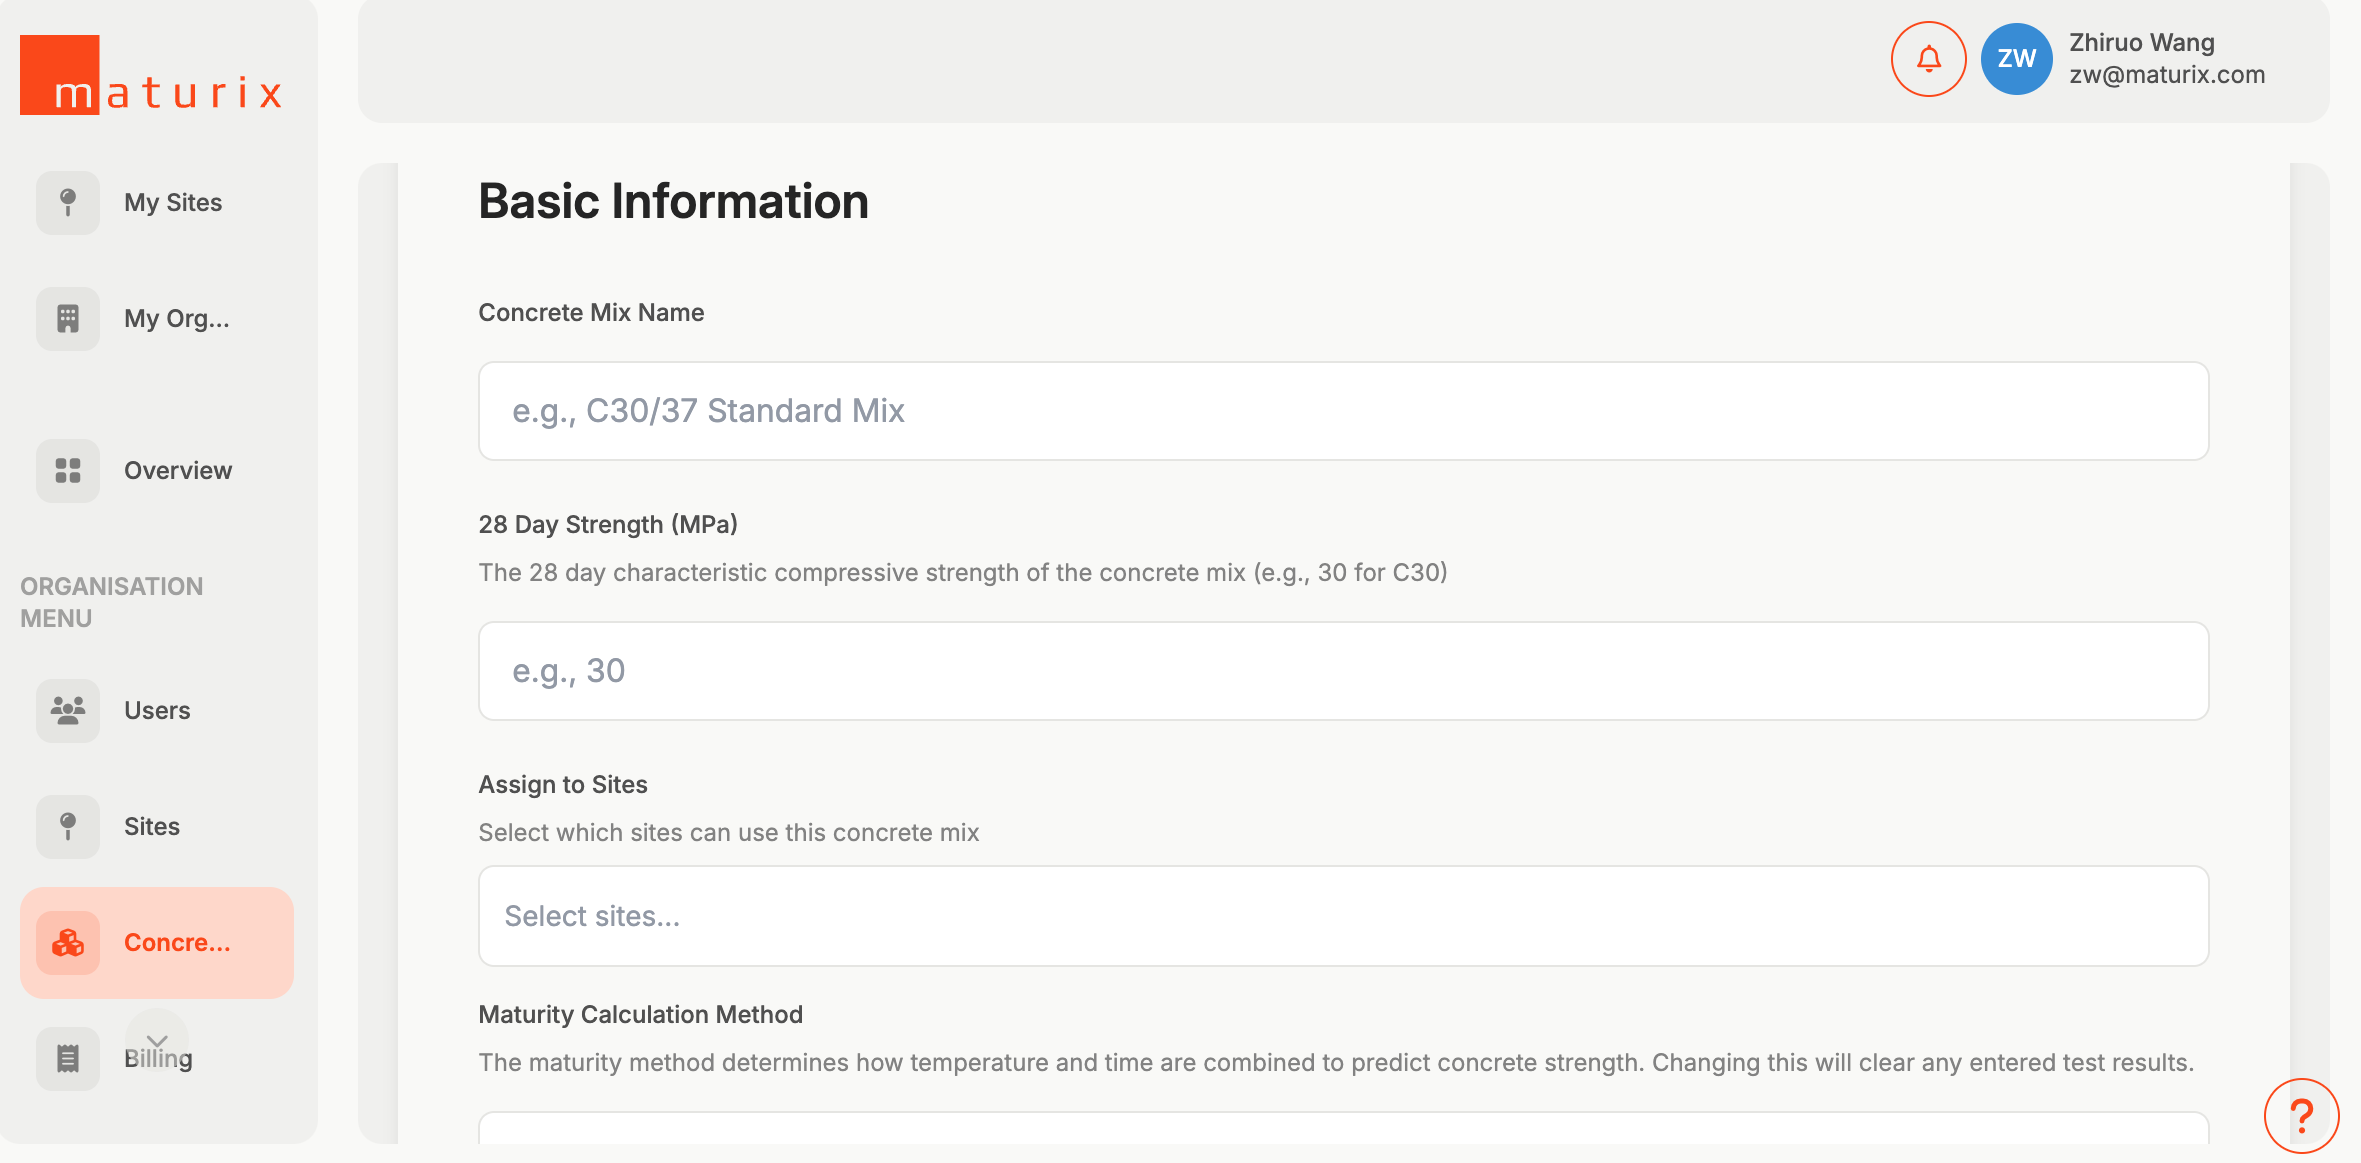Click the Basic Information heading
2361x1163 pixels.
pos(673,201)
